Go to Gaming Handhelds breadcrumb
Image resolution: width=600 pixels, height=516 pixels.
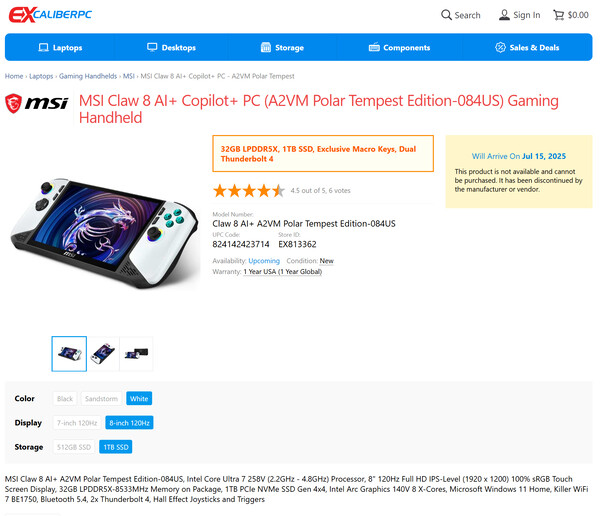pos(88,76)
